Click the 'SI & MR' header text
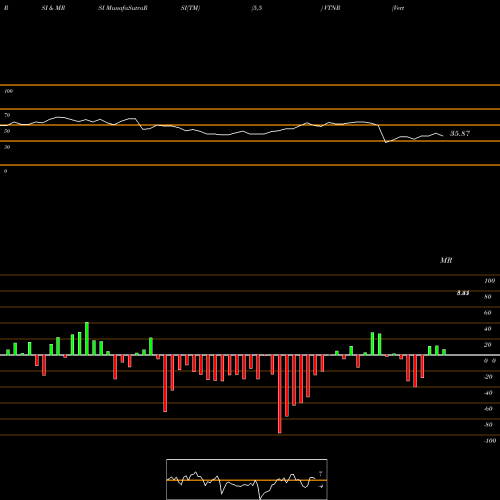500x500 pixels. [x=53, y=8]
